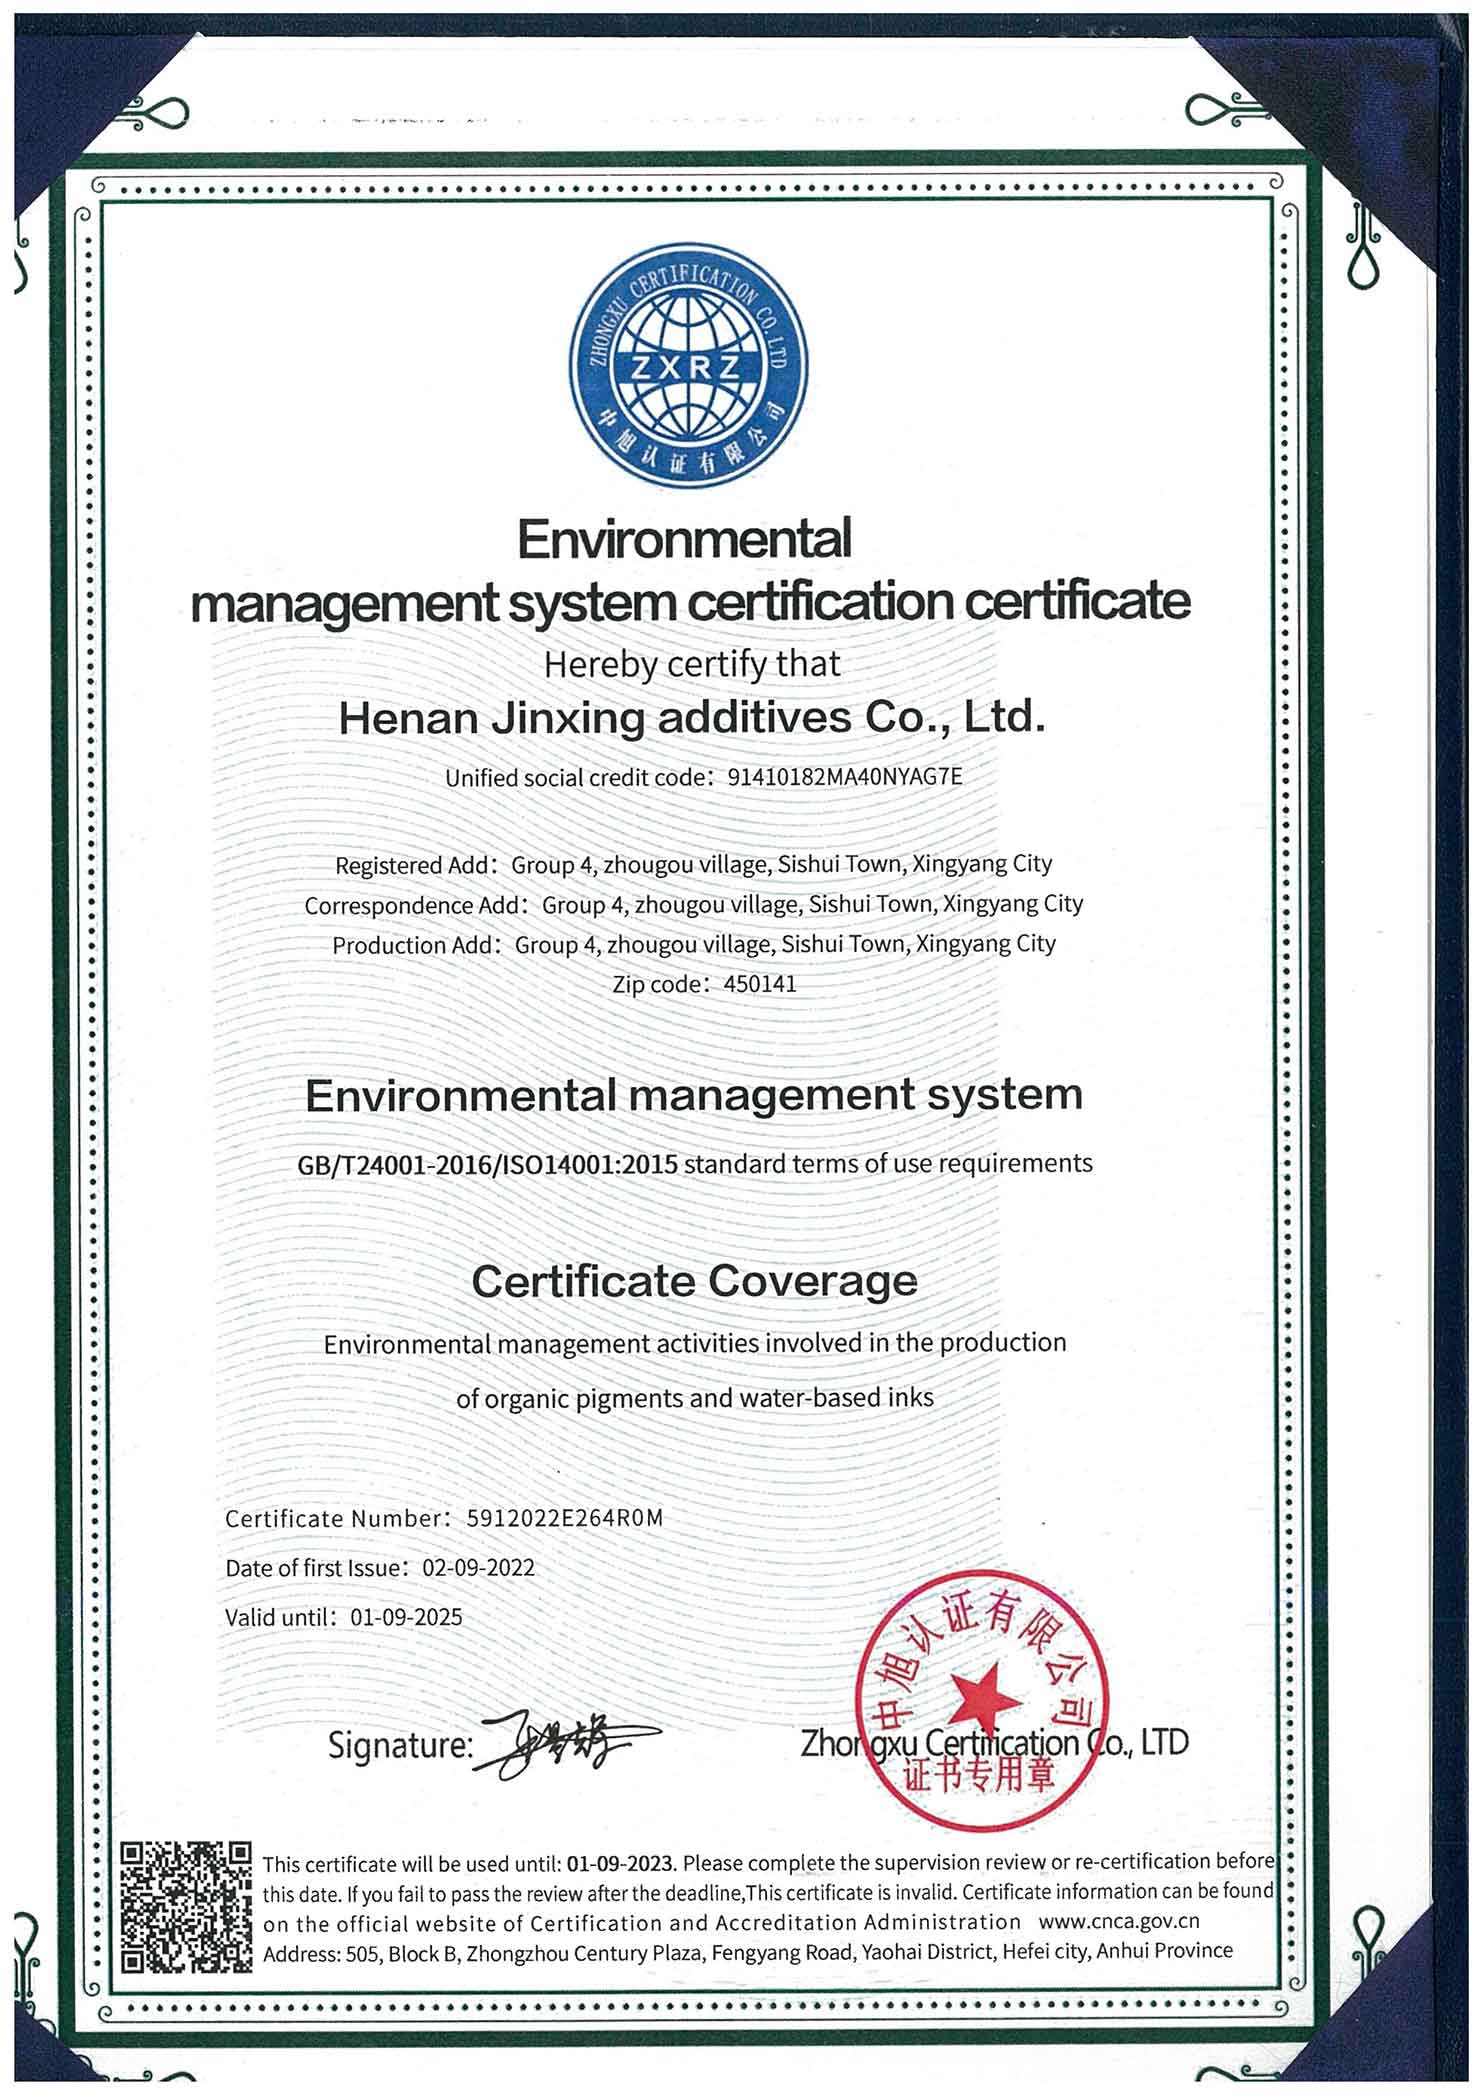
Task: Select credit code 91410182MA40NYAG7E
Action: tap(845, 776)
